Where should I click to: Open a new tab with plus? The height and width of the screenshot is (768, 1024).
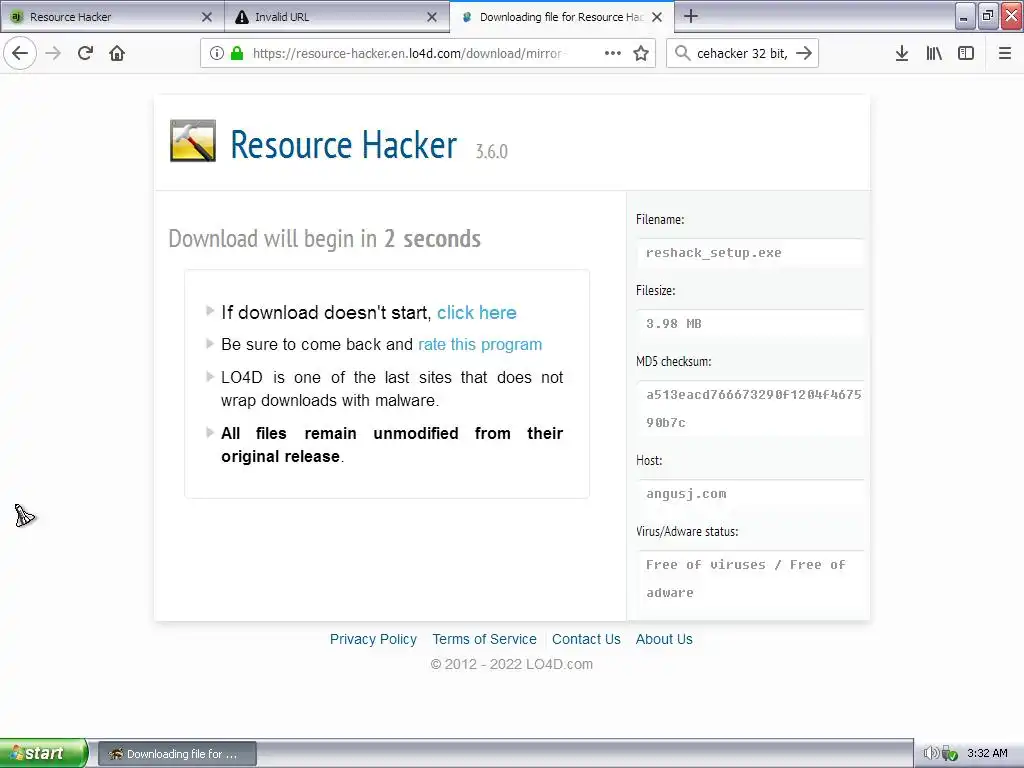[x=691, y=16]
